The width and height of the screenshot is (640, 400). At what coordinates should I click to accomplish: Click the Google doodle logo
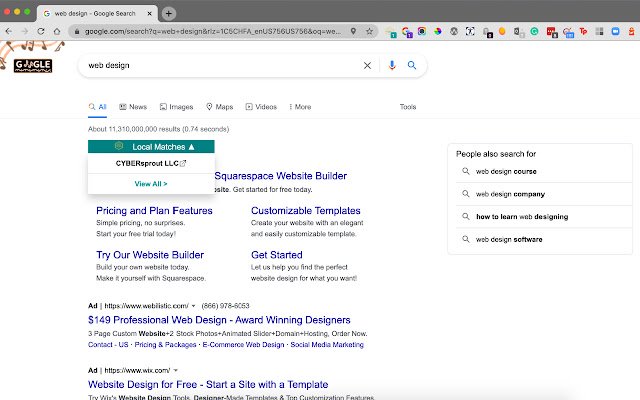[x=32, y=65]
